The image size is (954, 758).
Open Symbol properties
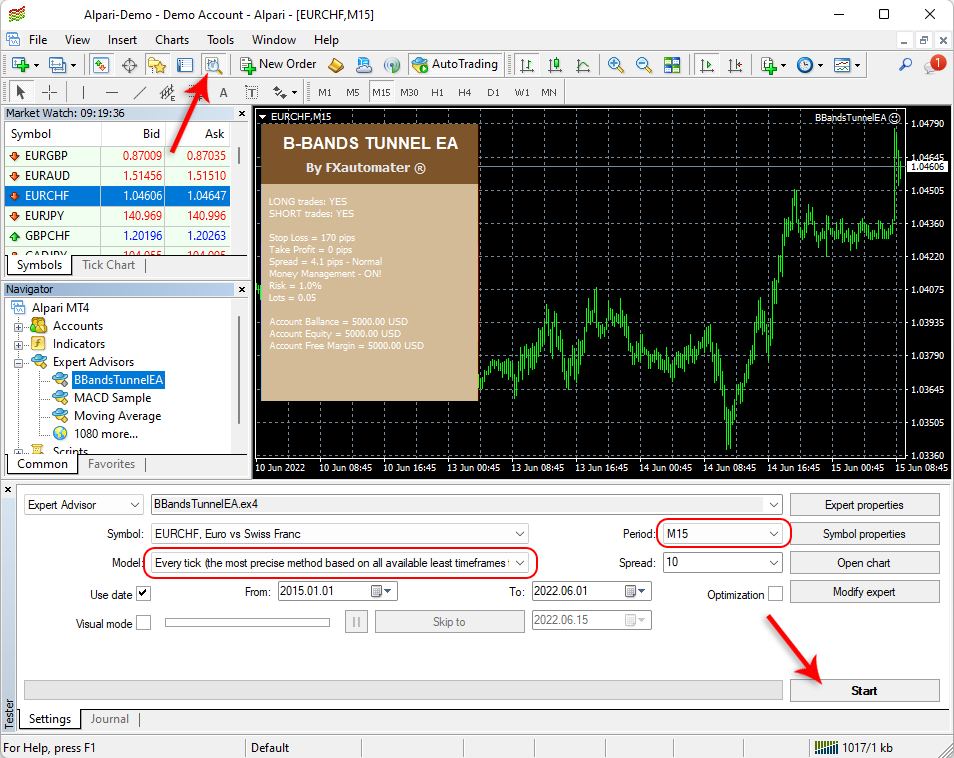coord(864,534)
